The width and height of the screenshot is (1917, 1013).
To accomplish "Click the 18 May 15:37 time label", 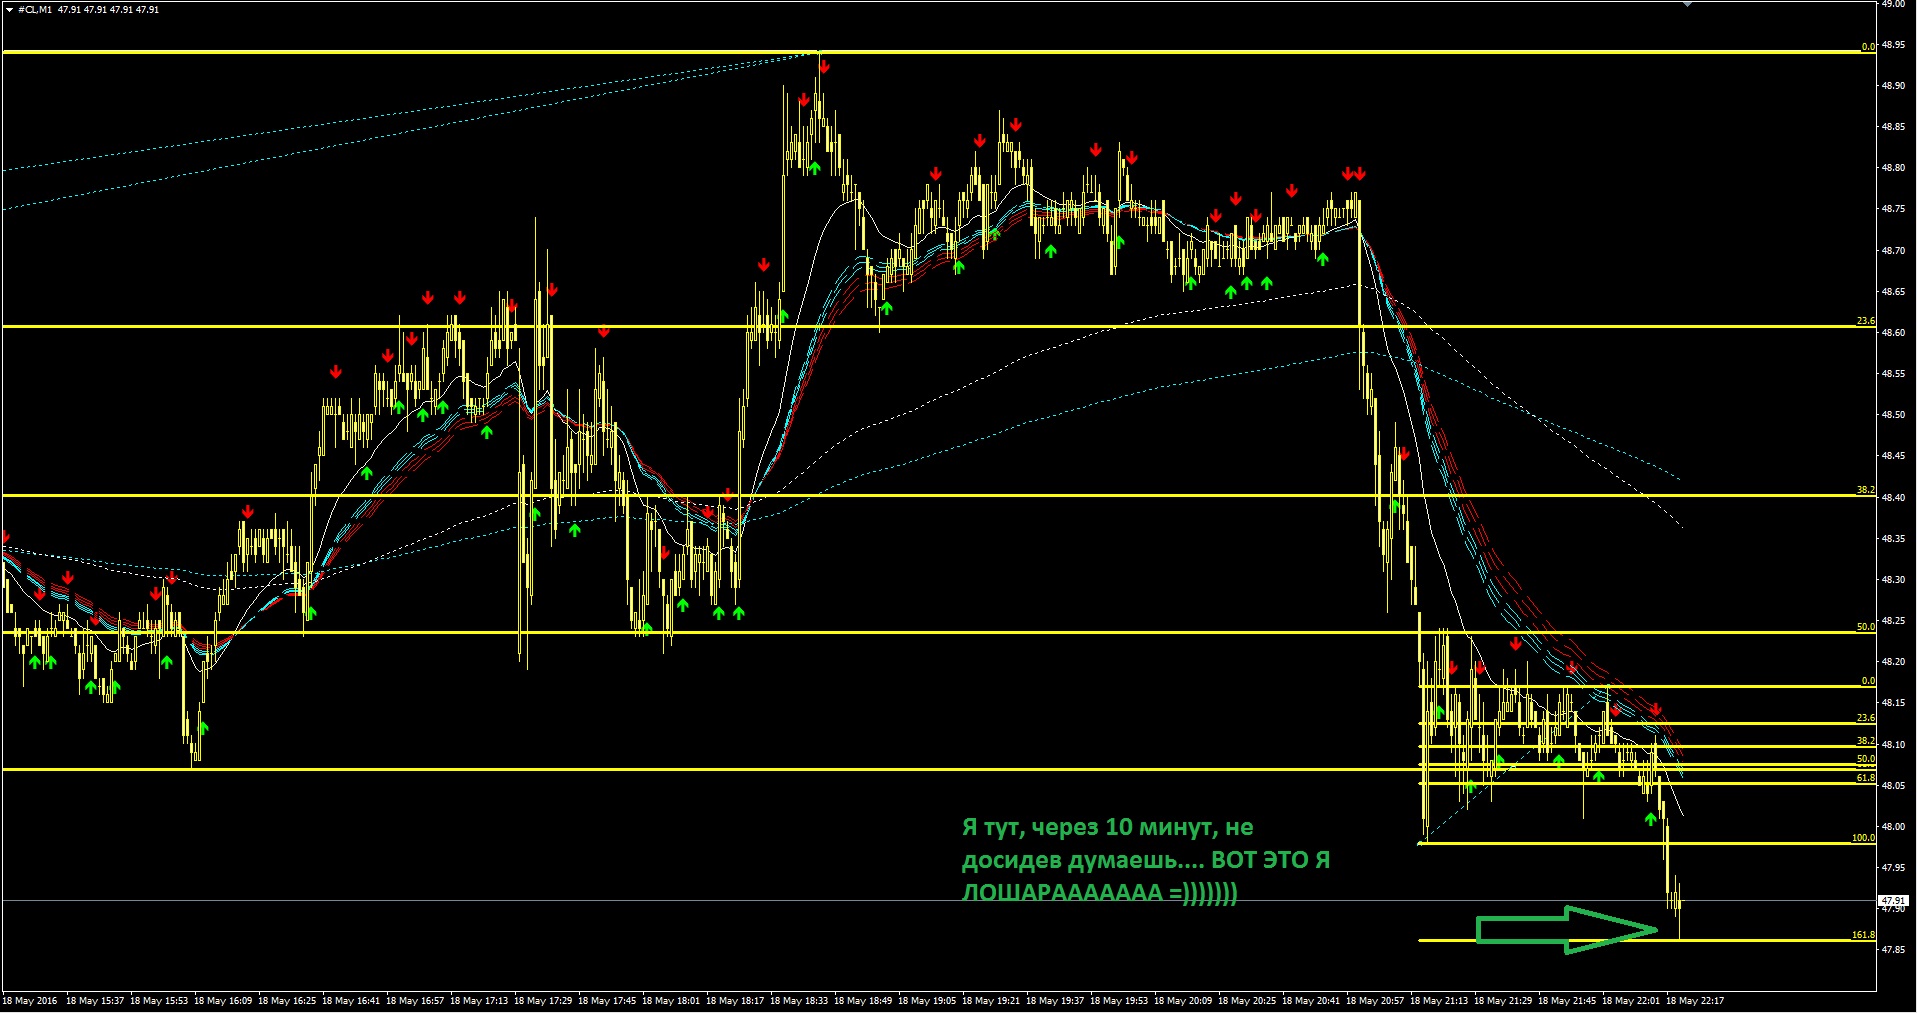I will tap(95, 1001).
